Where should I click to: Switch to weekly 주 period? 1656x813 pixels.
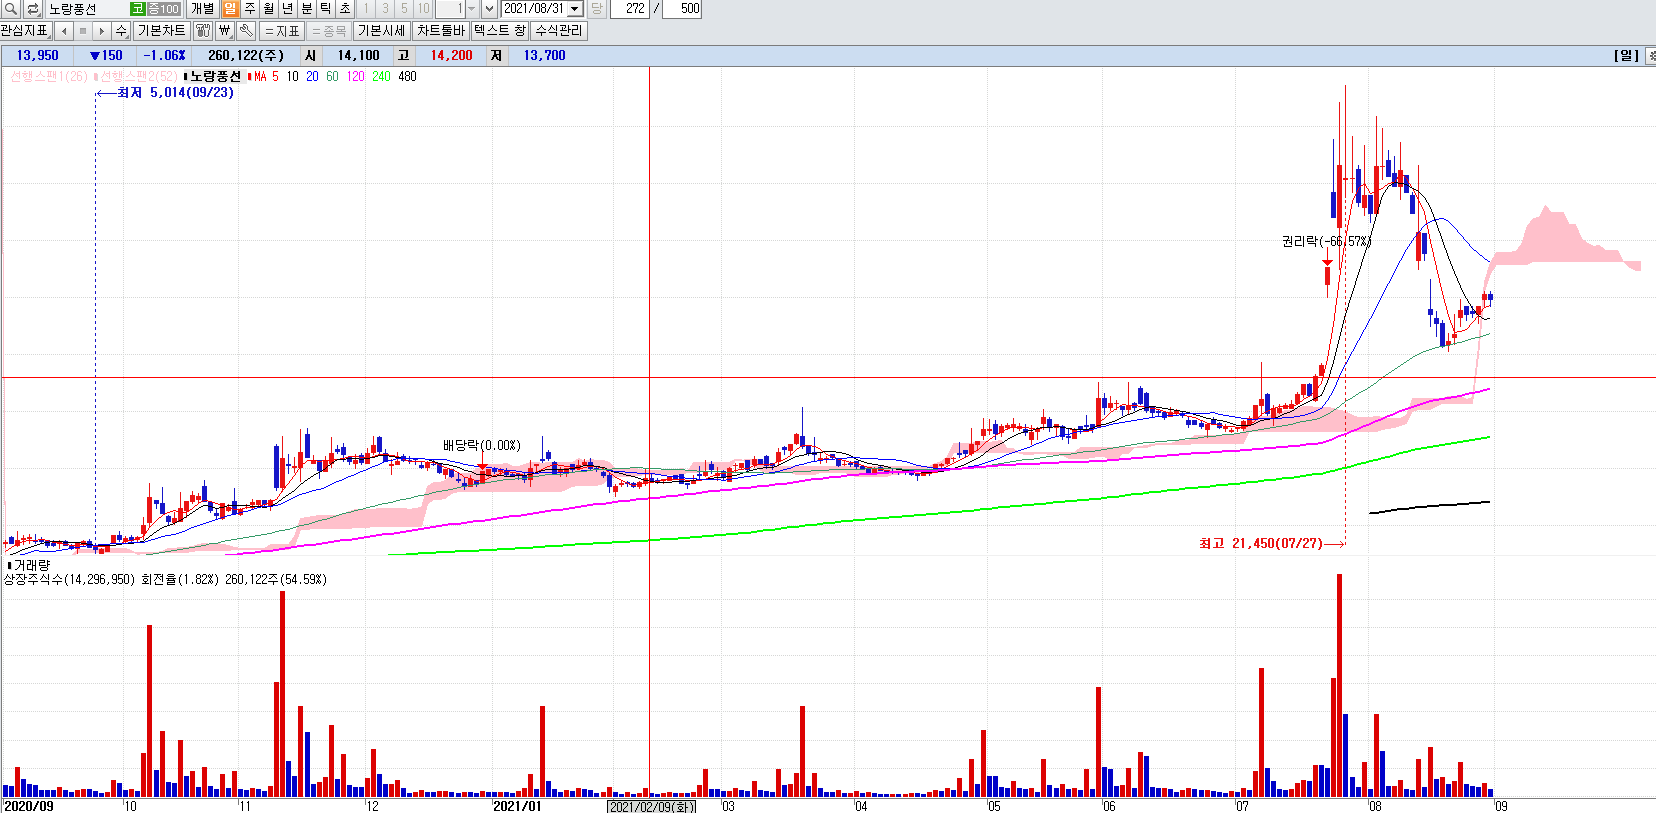point(250,9)
